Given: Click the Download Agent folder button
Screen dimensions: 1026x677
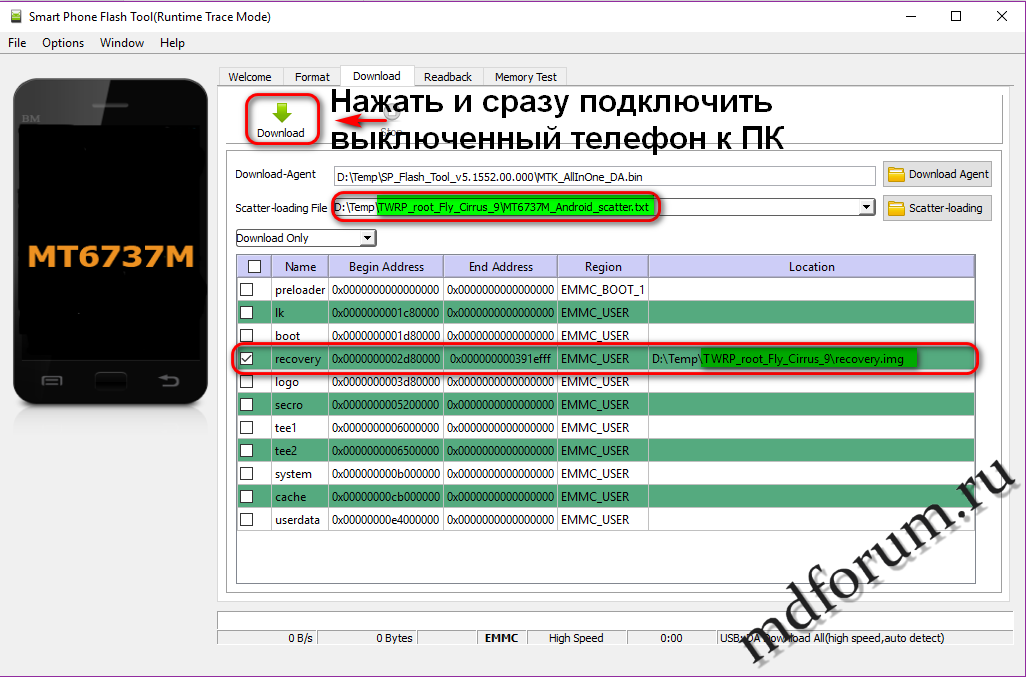Looking at the screenshot, I should point(937,174).
